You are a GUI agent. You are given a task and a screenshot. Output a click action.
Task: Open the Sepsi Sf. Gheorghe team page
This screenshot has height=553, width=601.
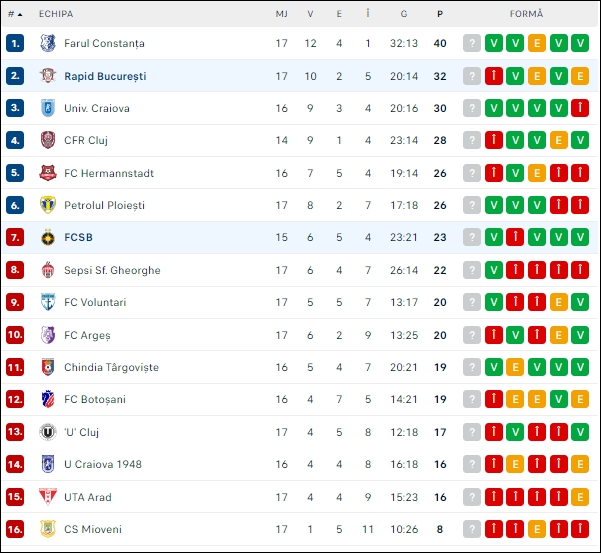(112, 270)
